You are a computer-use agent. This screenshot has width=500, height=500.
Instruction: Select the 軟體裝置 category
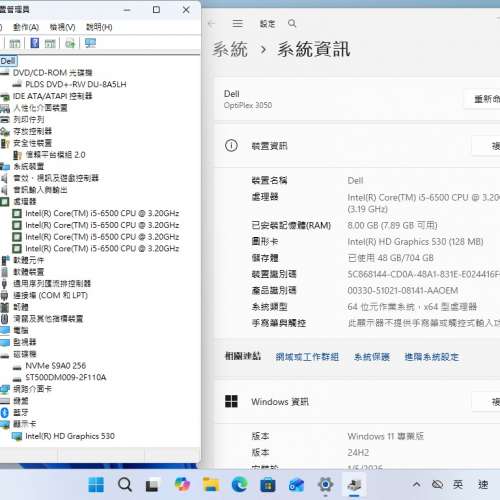coord(28,272)
